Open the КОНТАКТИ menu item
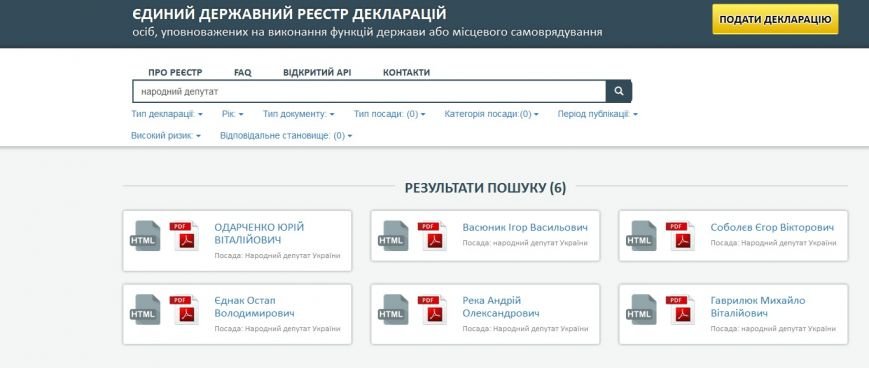The image size is (869, 368). point(406,73)
